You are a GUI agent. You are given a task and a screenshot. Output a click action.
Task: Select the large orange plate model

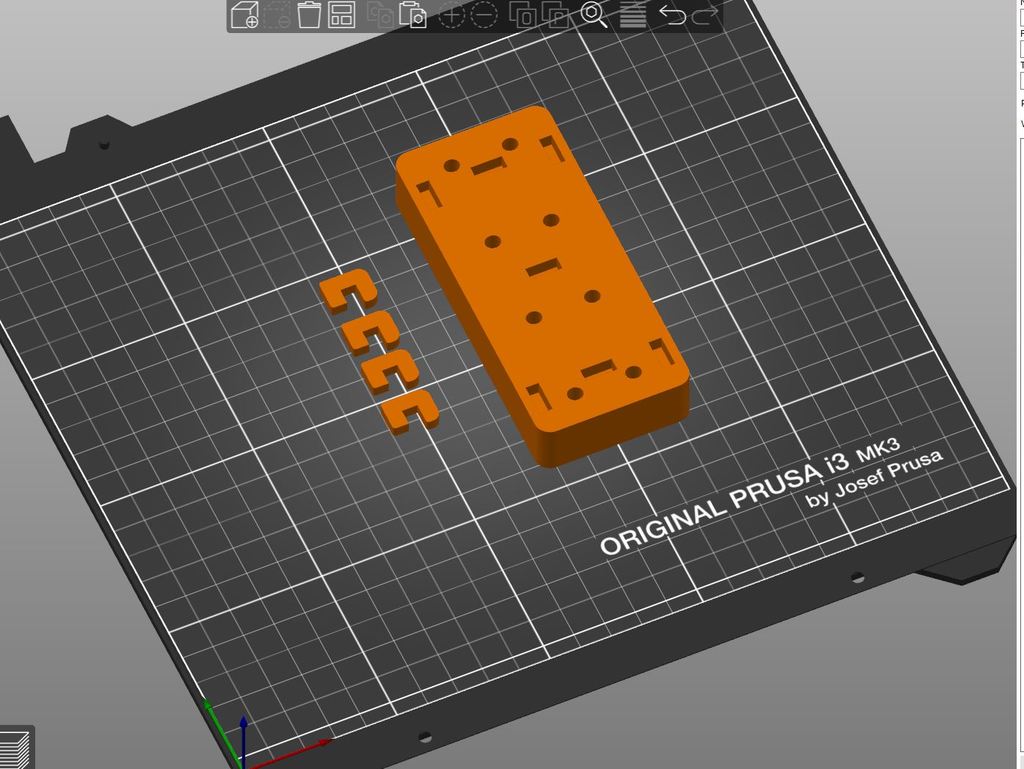click(x=542, y=285)
